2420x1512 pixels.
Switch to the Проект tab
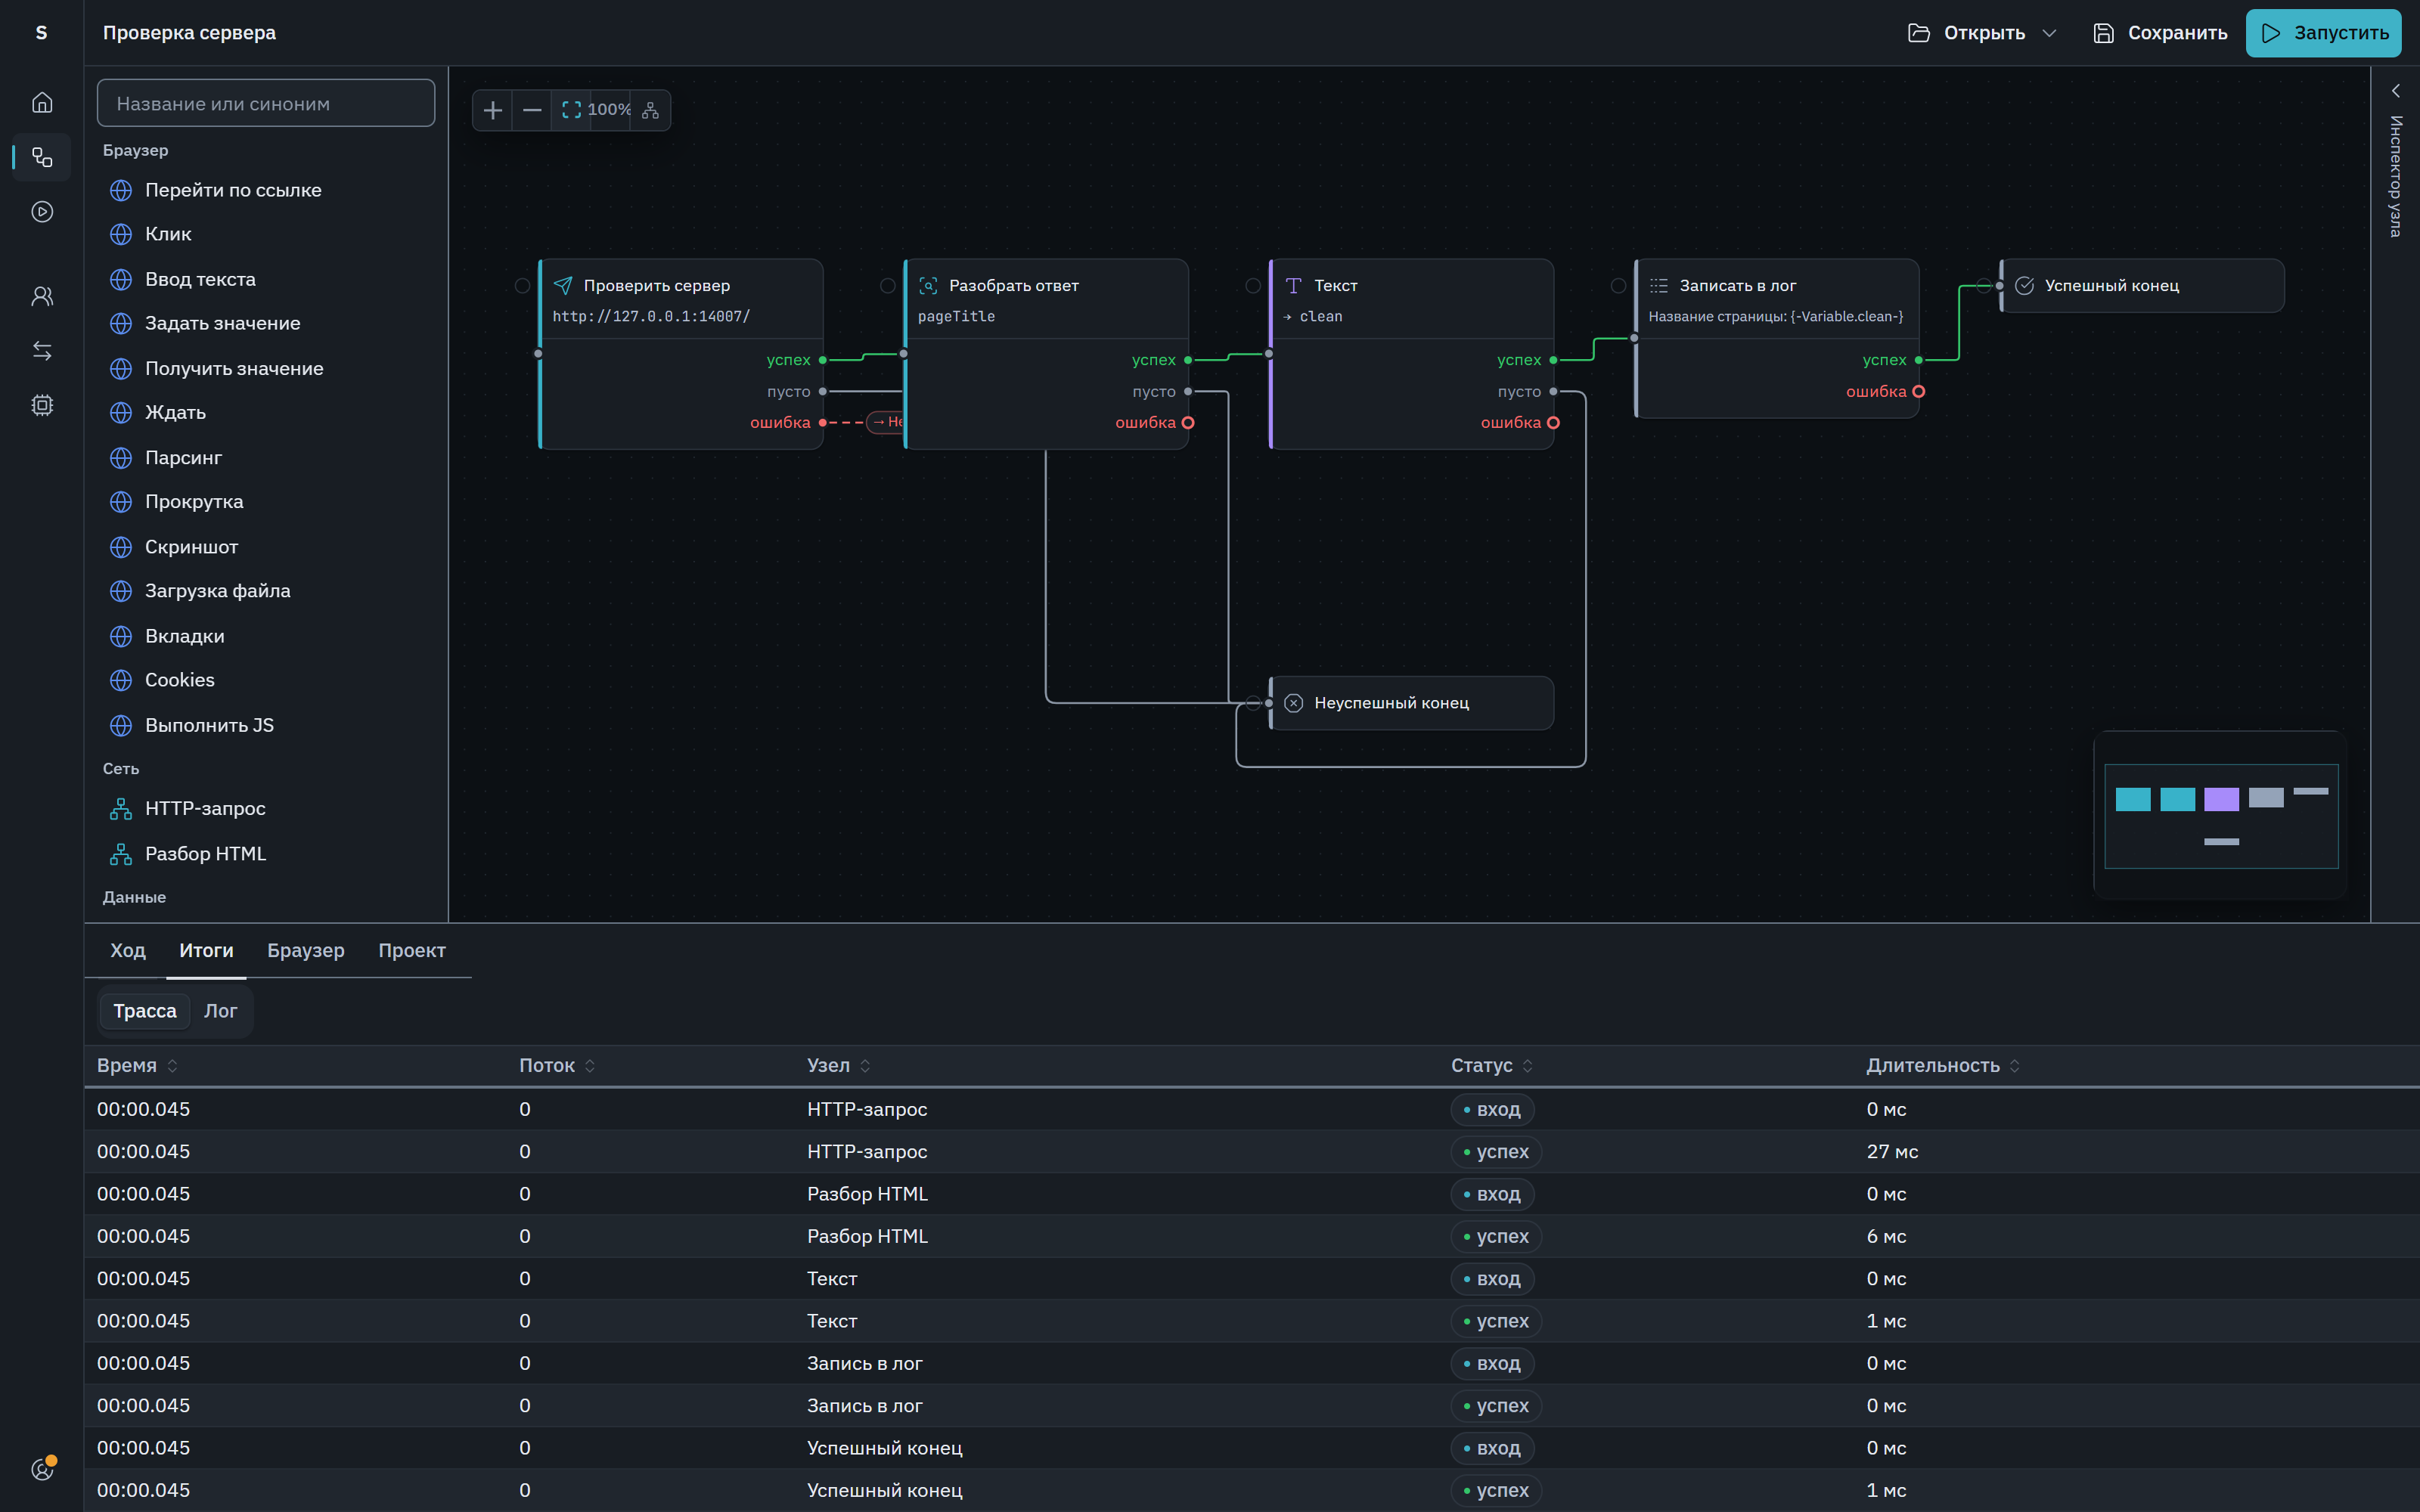[x=412, y=950]
